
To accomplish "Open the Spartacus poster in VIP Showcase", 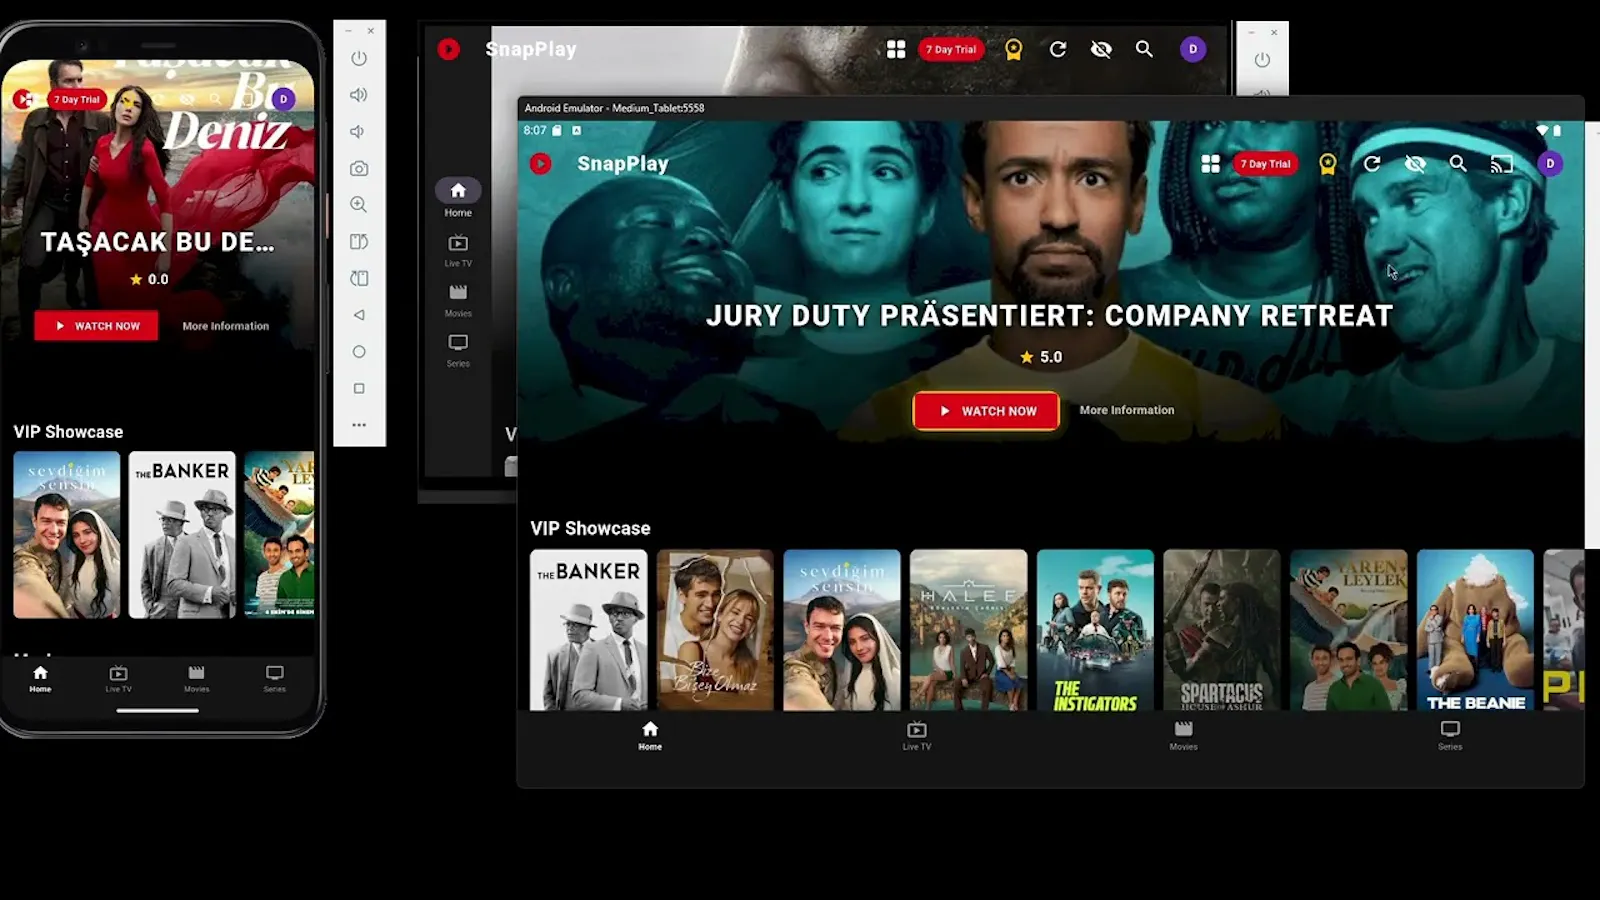I will [1221, 630].
